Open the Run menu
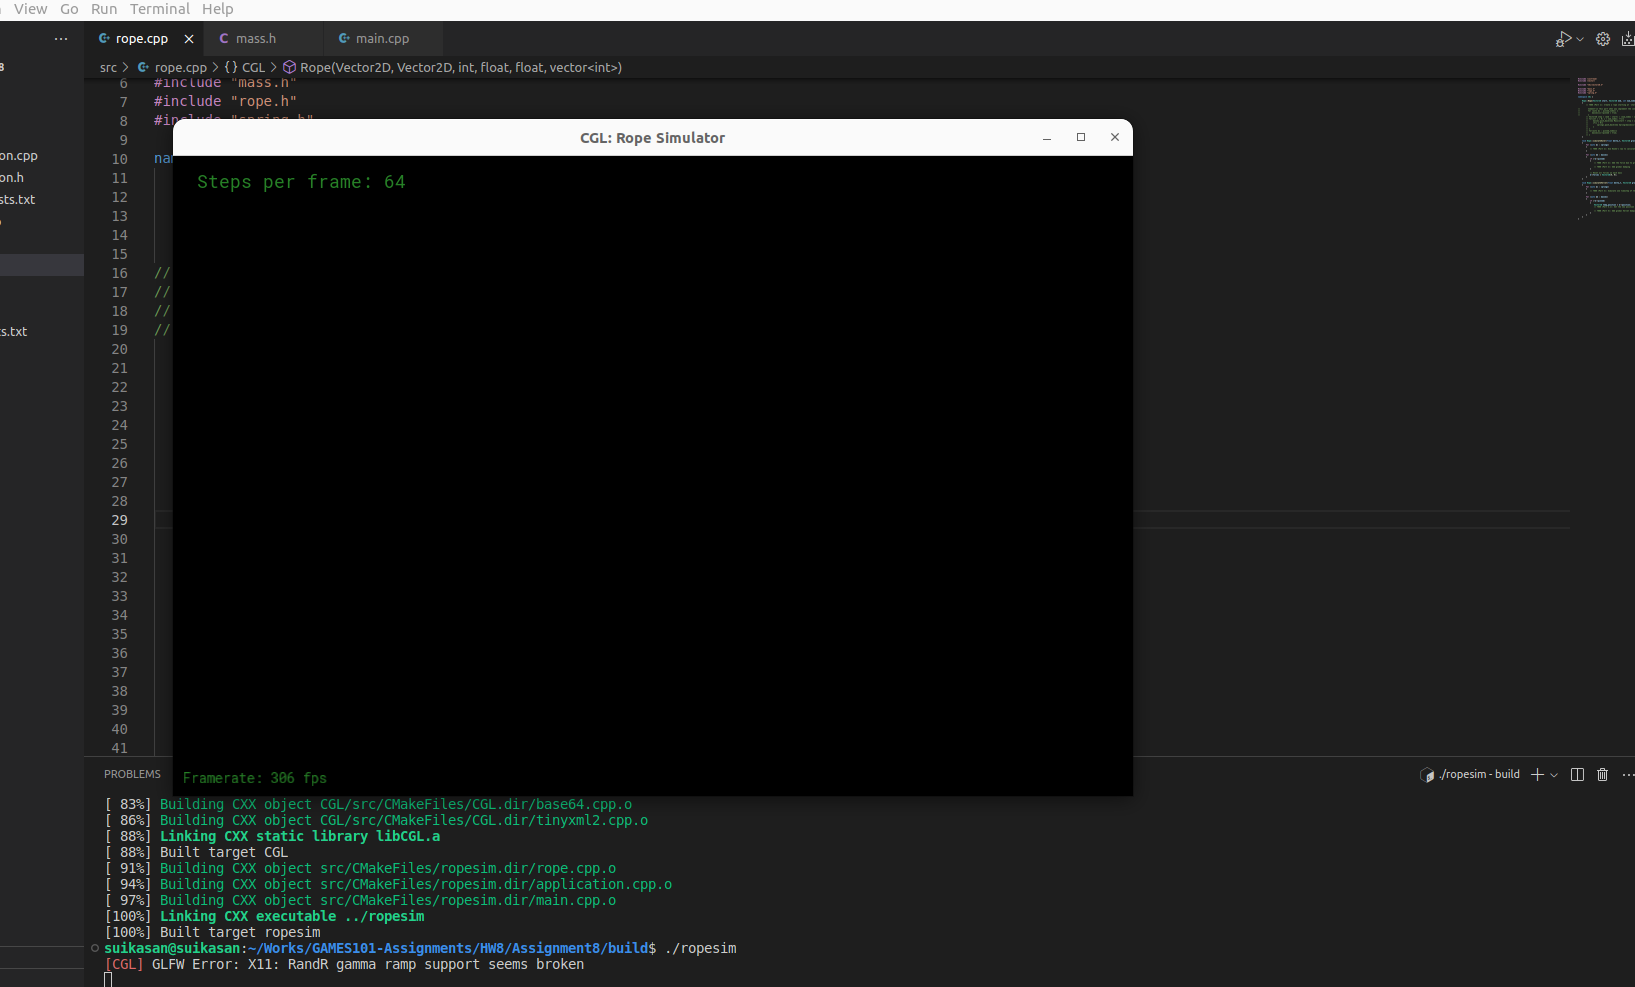 pyautogui.click(x=104, y=9)
